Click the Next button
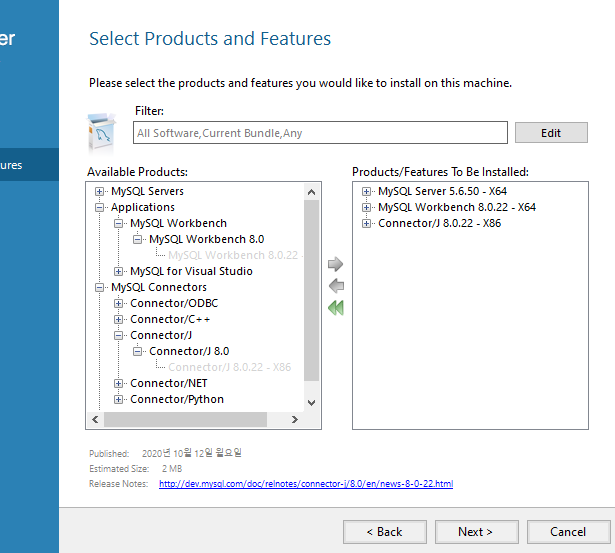Image resolution: width=615 pixels, height=553 pixels. click(477, 532)
